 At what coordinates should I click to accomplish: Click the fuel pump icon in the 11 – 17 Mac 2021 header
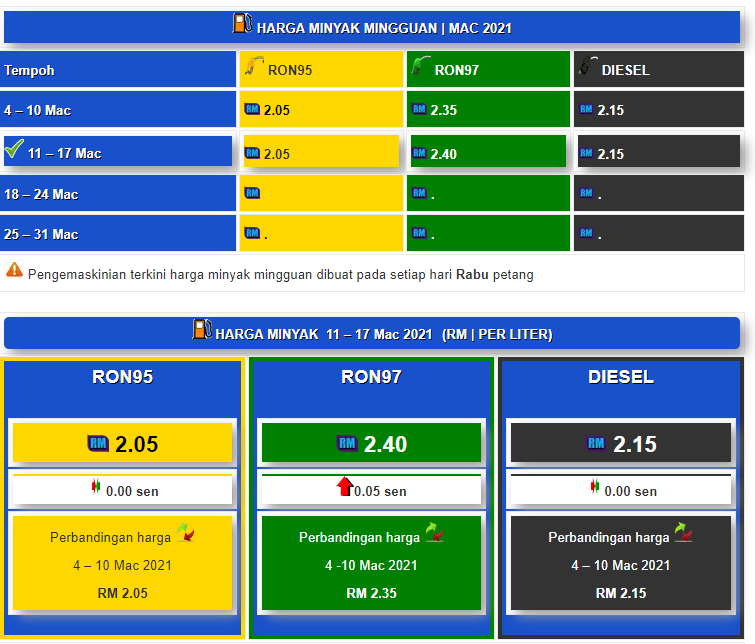[x=202, y=330]
